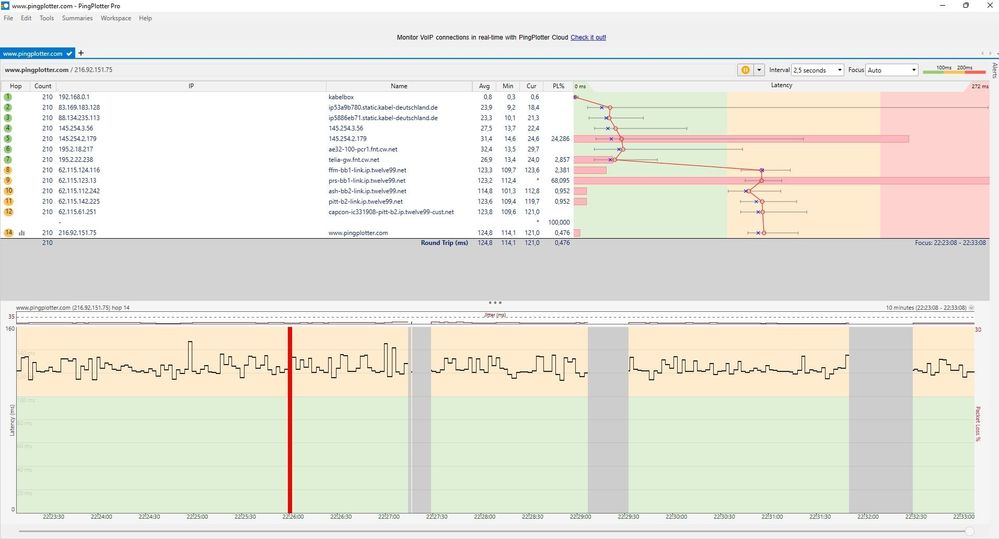
Task: Open the dropdown arrow beside the pause button
Action: (759, 70)
